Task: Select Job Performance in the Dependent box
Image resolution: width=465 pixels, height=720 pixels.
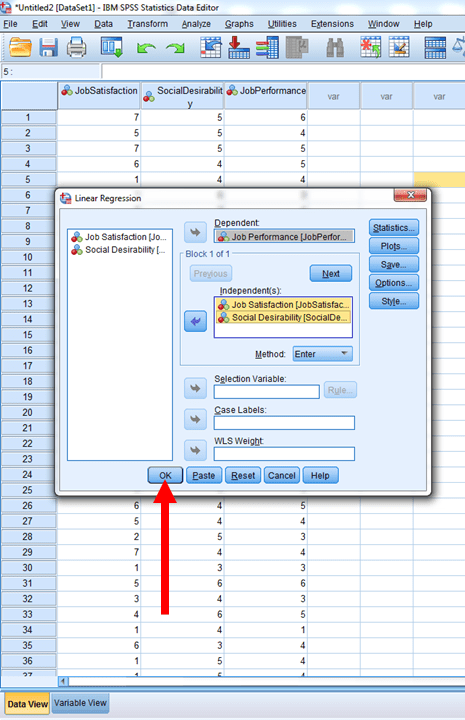Action: point(284,236)
